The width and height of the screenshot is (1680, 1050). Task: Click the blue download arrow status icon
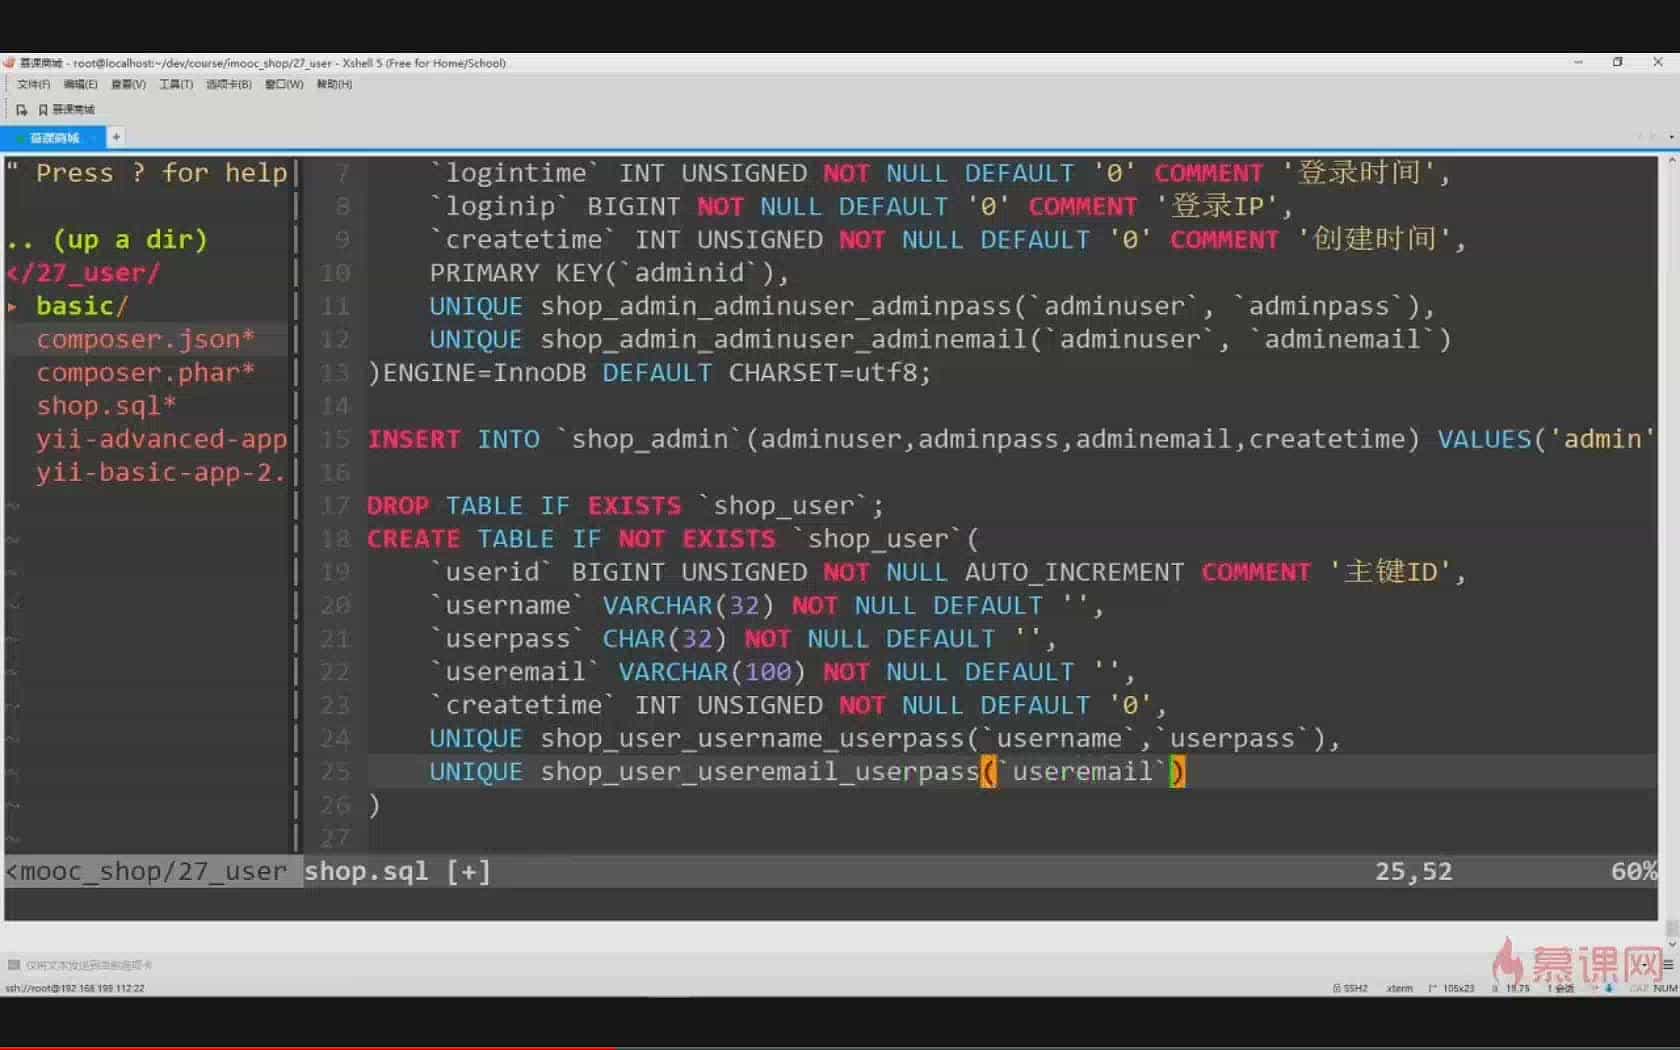point(1609,988)
